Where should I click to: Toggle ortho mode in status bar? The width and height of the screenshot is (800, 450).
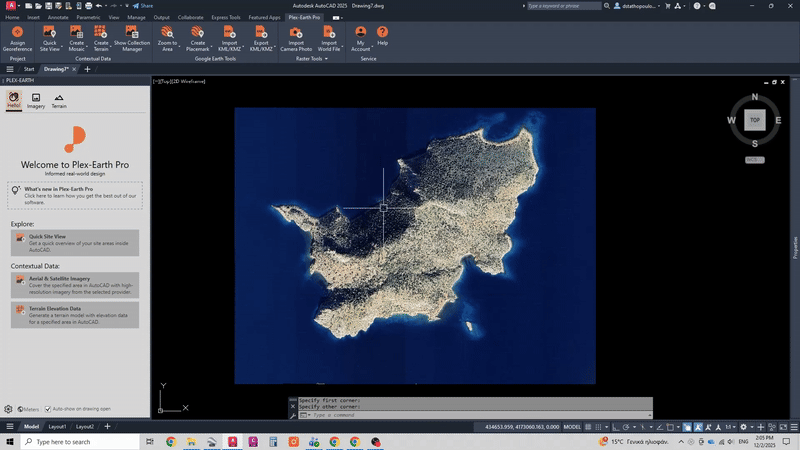616,427
